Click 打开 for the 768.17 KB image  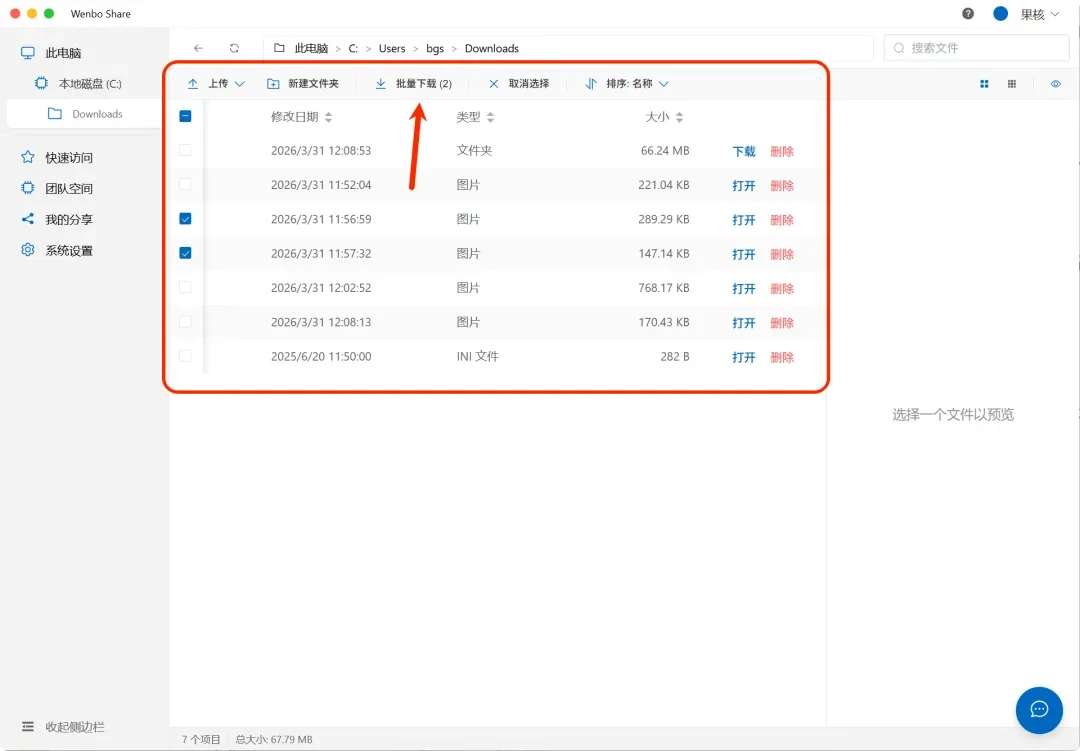click(x=744, y=288)
